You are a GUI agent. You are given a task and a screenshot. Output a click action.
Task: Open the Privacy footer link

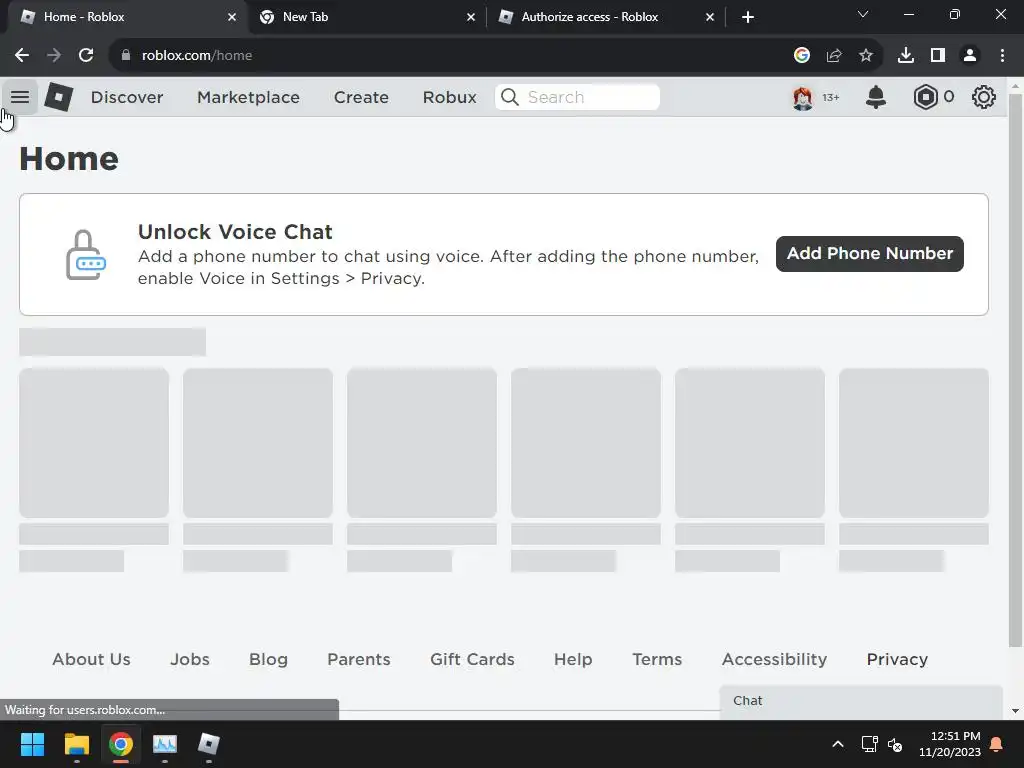click(x=897, y=659)
